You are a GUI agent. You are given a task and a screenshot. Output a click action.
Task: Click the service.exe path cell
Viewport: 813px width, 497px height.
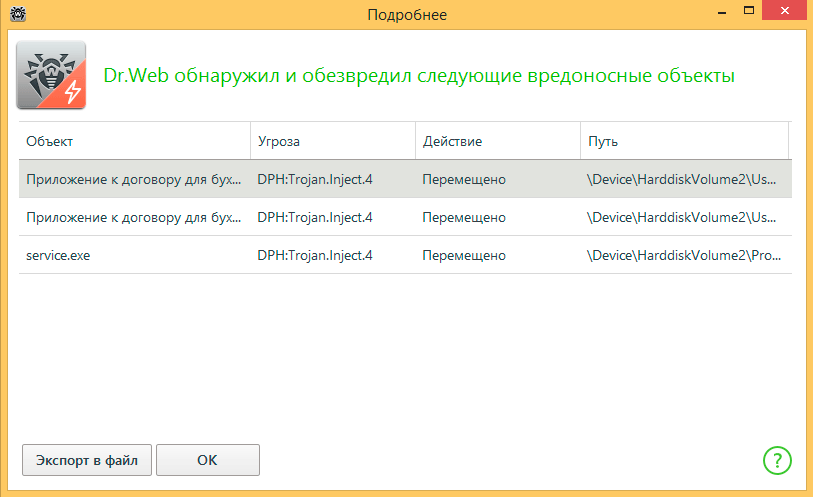[685, 255]
